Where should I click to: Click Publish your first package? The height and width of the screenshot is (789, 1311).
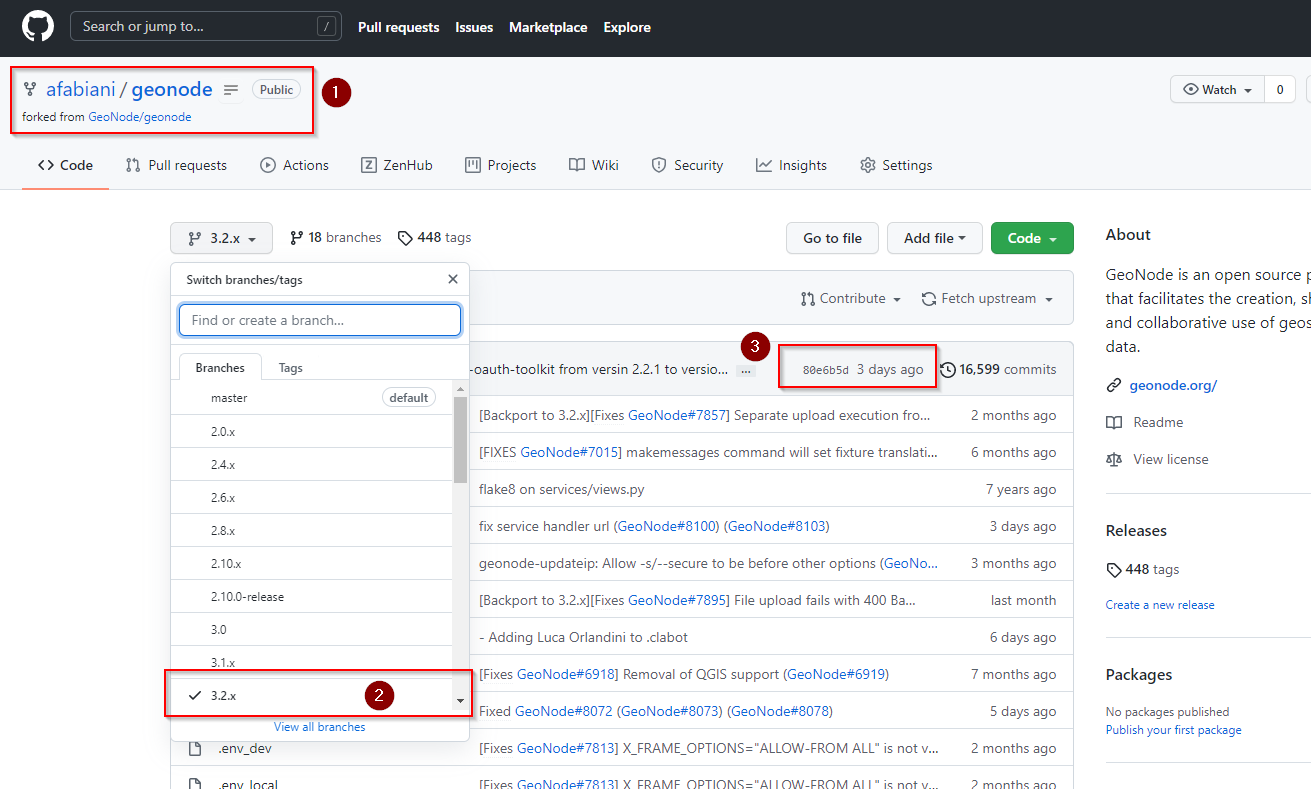coord(1173,730)
